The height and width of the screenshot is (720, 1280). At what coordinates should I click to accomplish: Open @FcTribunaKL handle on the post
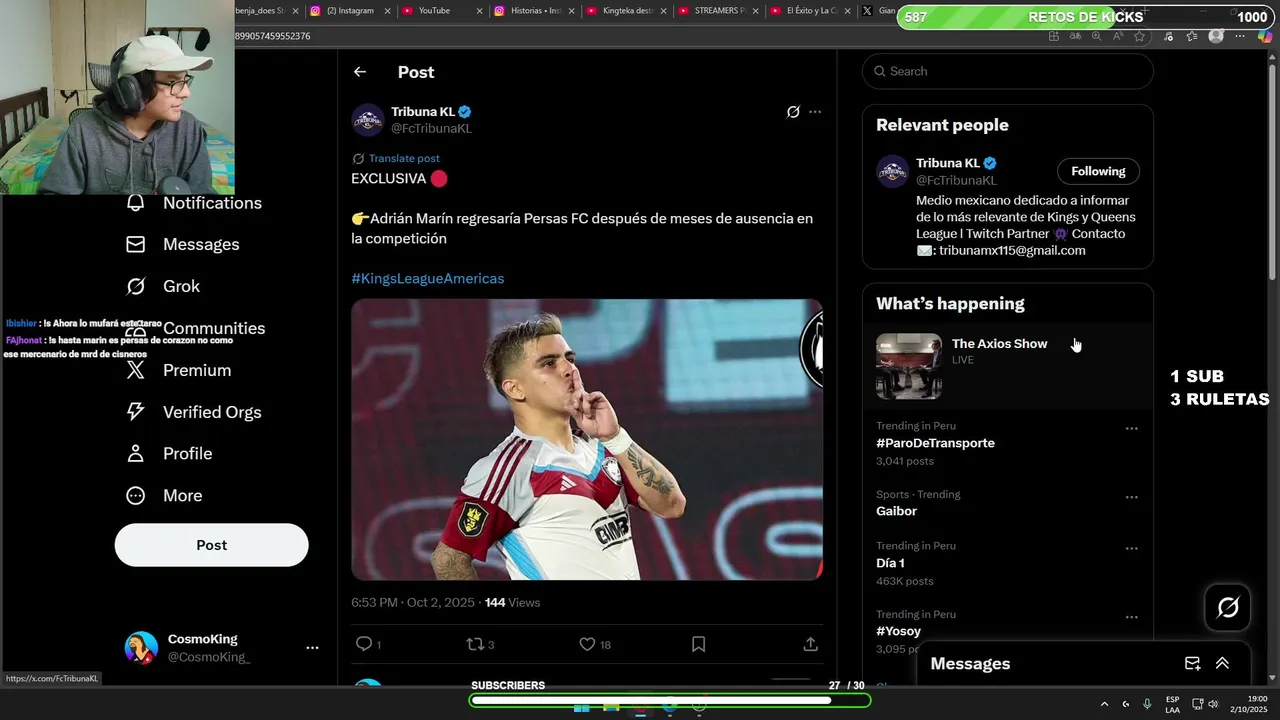pyautogui.click(x=431, y=129)
